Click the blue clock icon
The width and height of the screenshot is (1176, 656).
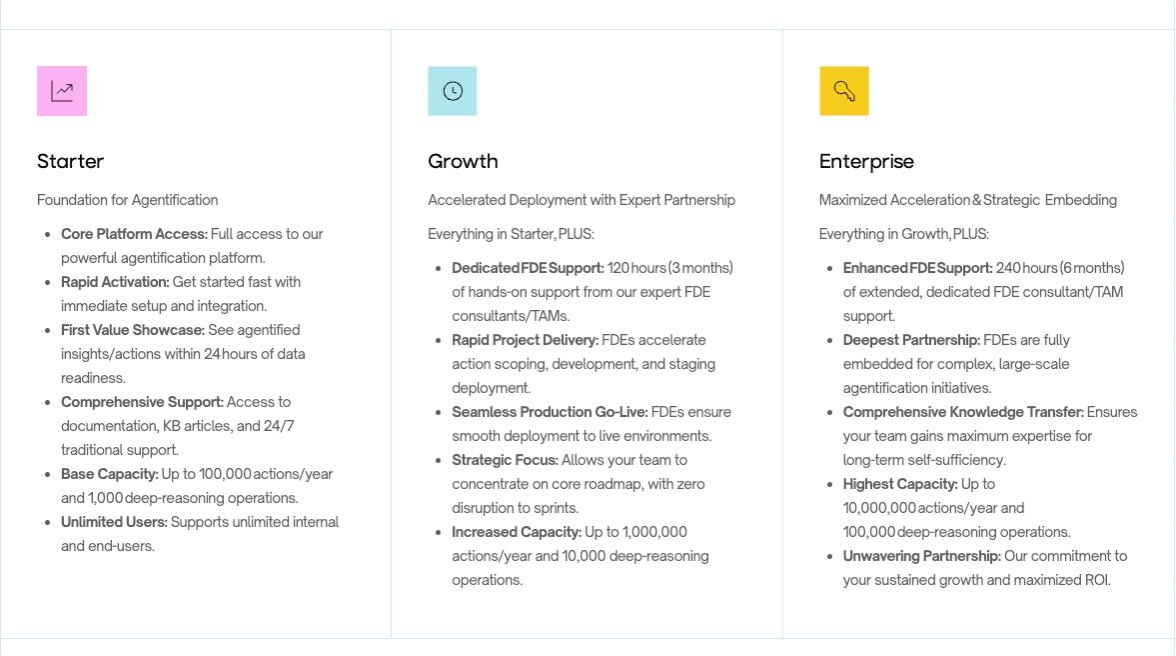pyautogui.click(x=452, y=91)
